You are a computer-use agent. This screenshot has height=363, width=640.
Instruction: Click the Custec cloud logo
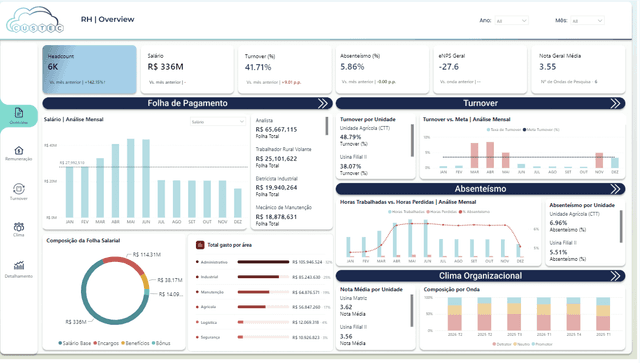click(35, 20)
